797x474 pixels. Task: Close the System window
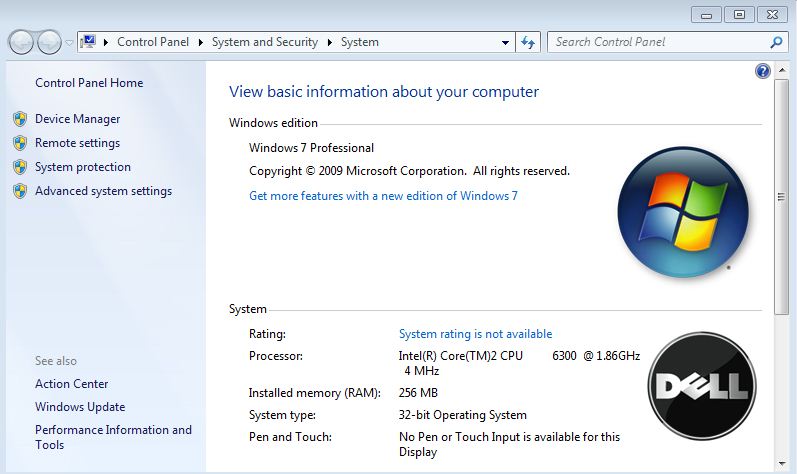(772, 15)
